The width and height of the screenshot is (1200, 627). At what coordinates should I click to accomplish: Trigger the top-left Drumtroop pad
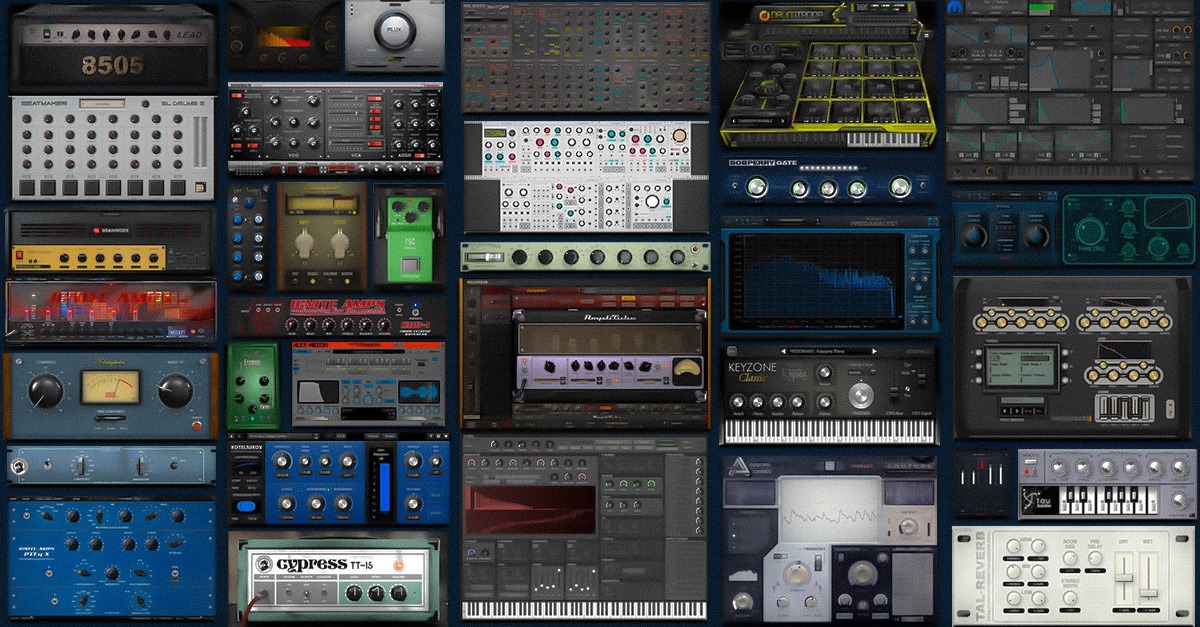(x=824, y=51)
